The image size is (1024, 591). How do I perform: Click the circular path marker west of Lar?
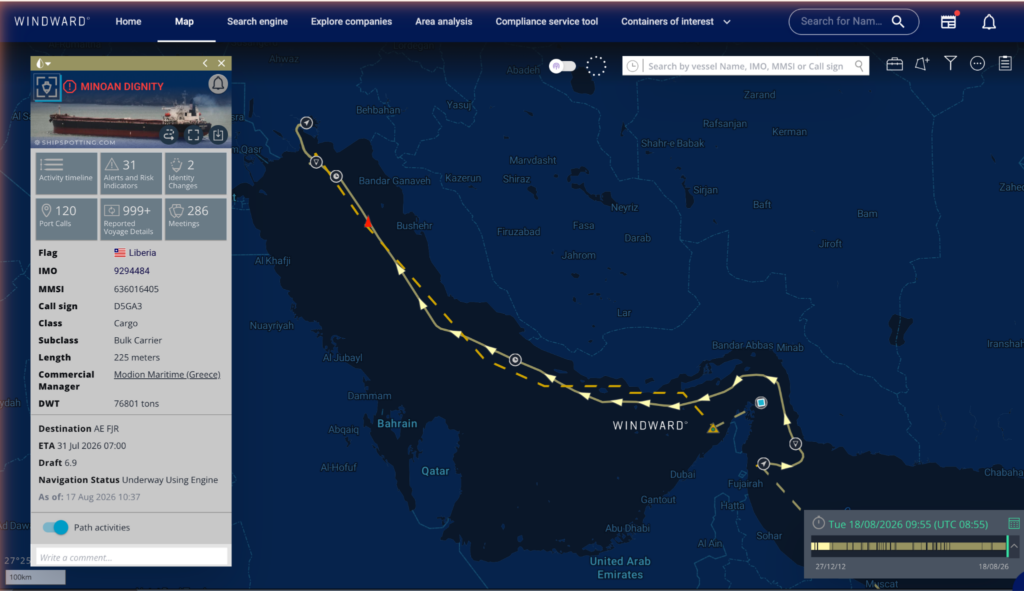point(515,360)
